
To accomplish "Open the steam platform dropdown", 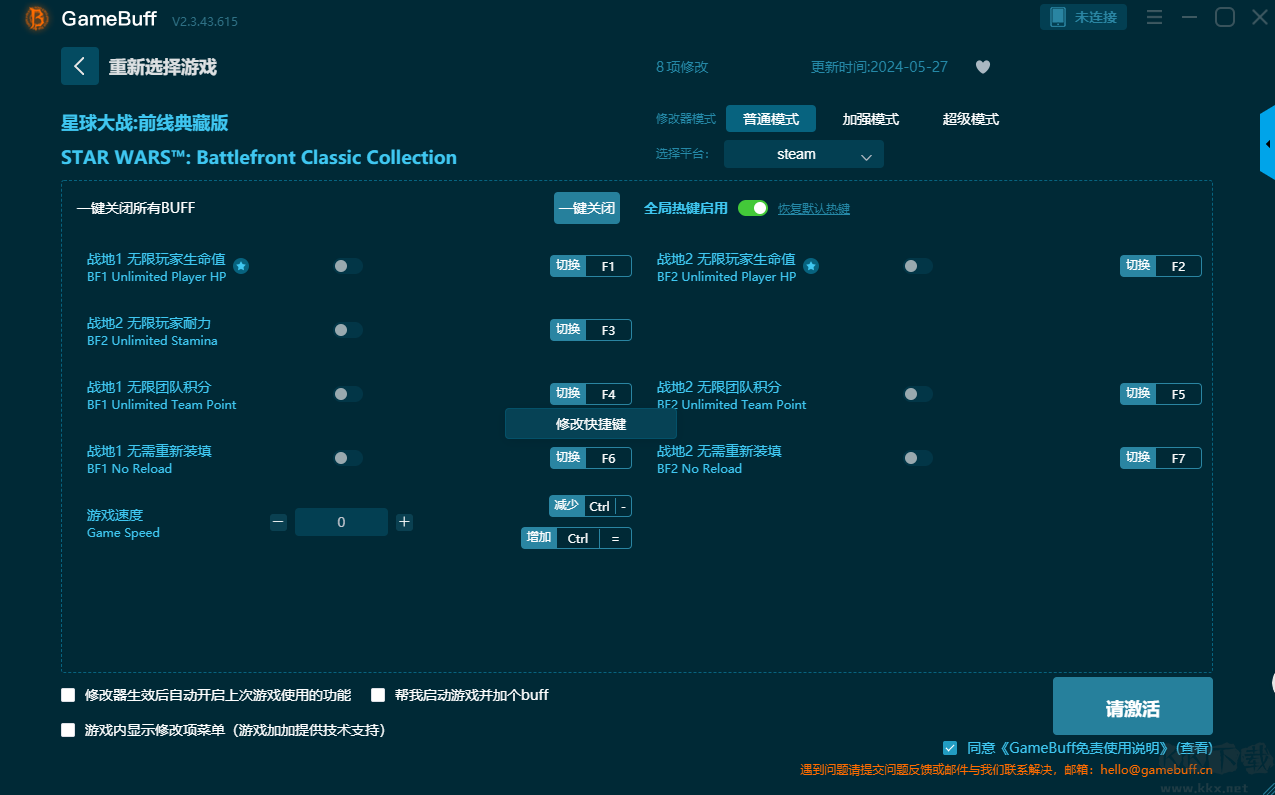I will tap(804, 154).
